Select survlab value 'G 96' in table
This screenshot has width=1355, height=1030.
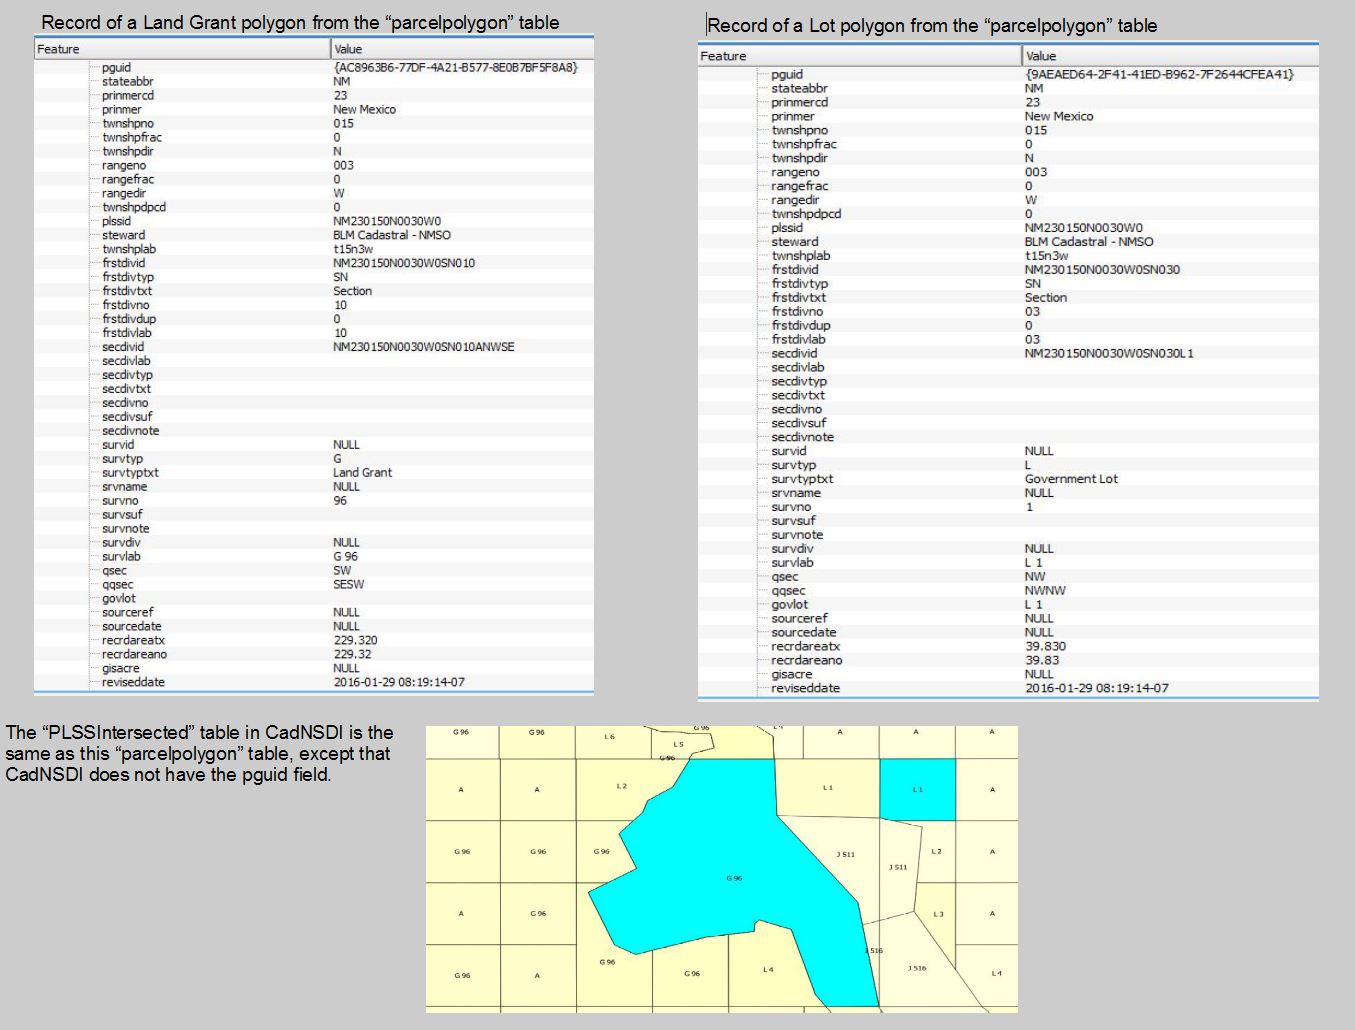(x=345, y=556)
